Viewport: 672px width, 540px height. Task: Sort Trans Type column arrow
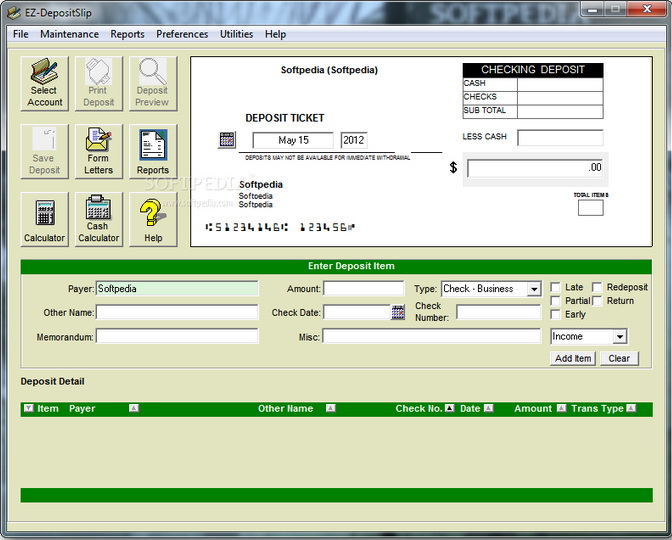631,408
